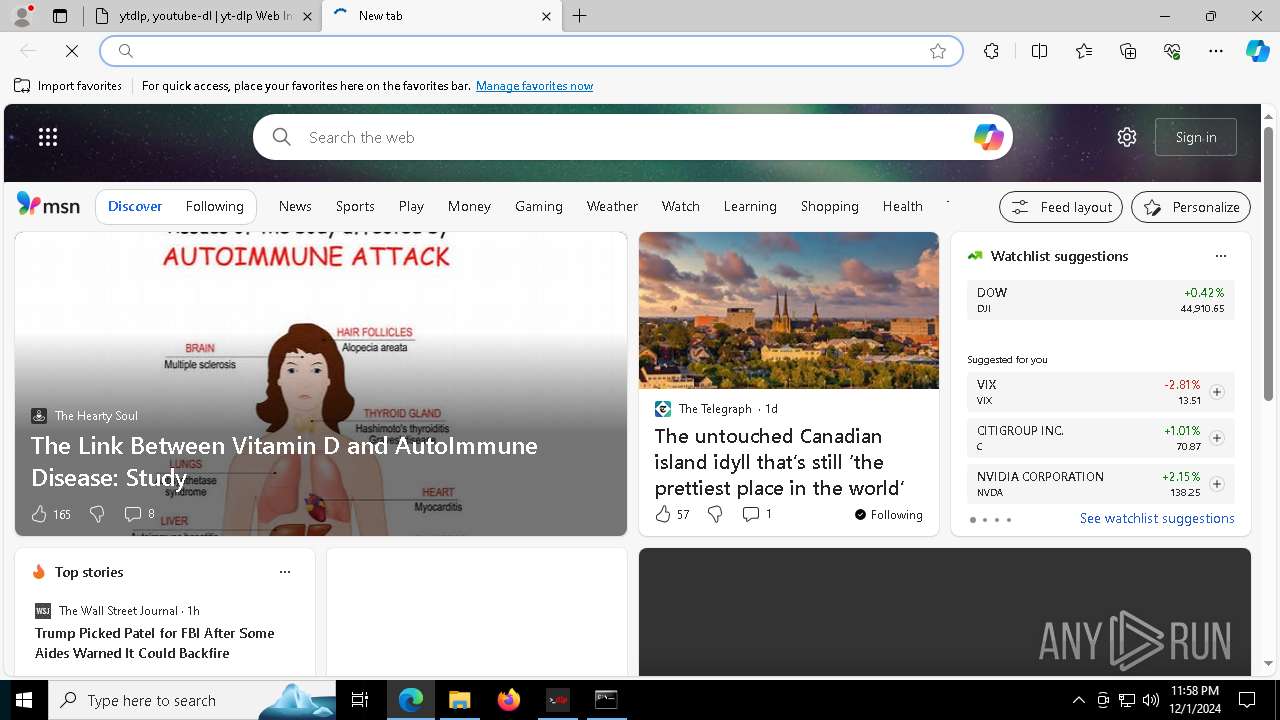
Task: Open the Extensions puzzle icon
Action: pyautogui.click(x=991, y=51)
